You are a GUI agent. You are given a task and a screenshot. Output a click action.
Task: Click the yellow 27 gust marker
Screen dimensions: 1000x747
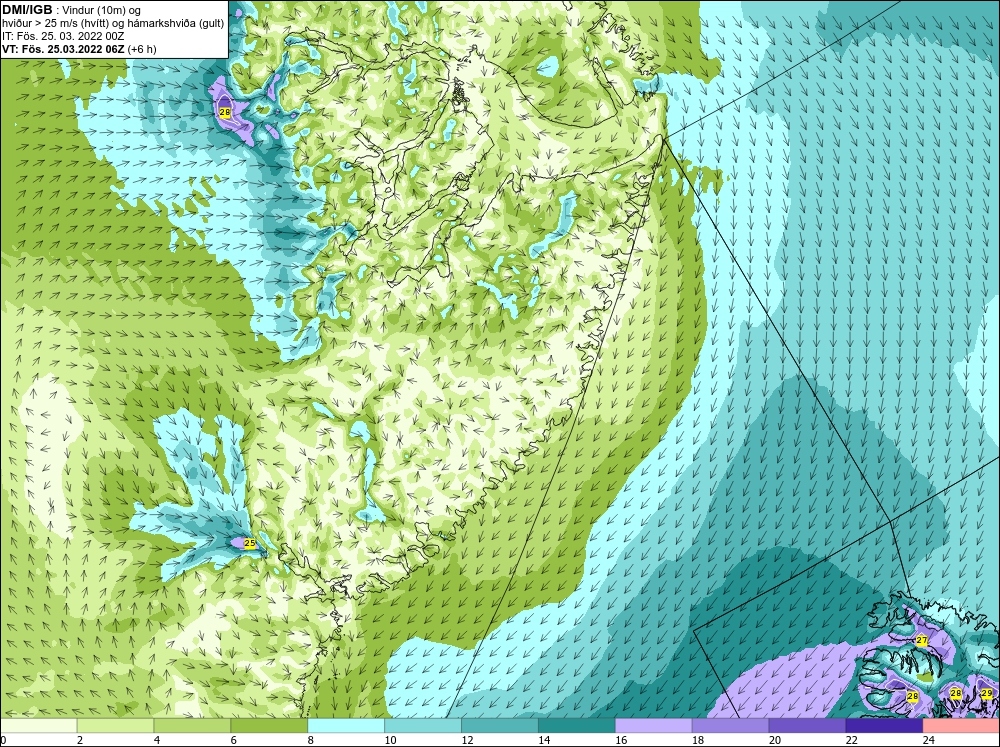pyautogui.click(x=922, y=640)
